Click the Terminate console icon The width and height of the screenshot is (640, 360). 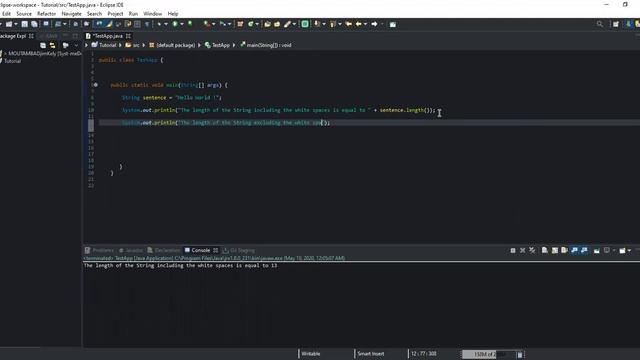coord(513,250)
